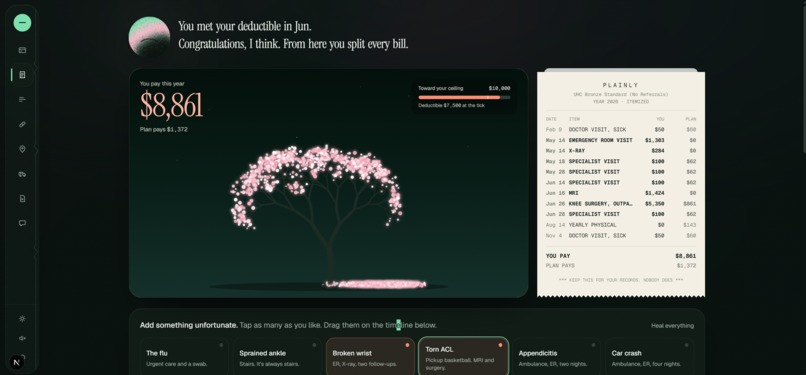
Task: Click "Deductible $7,500 at the tick" text
Action: point(451,105)
